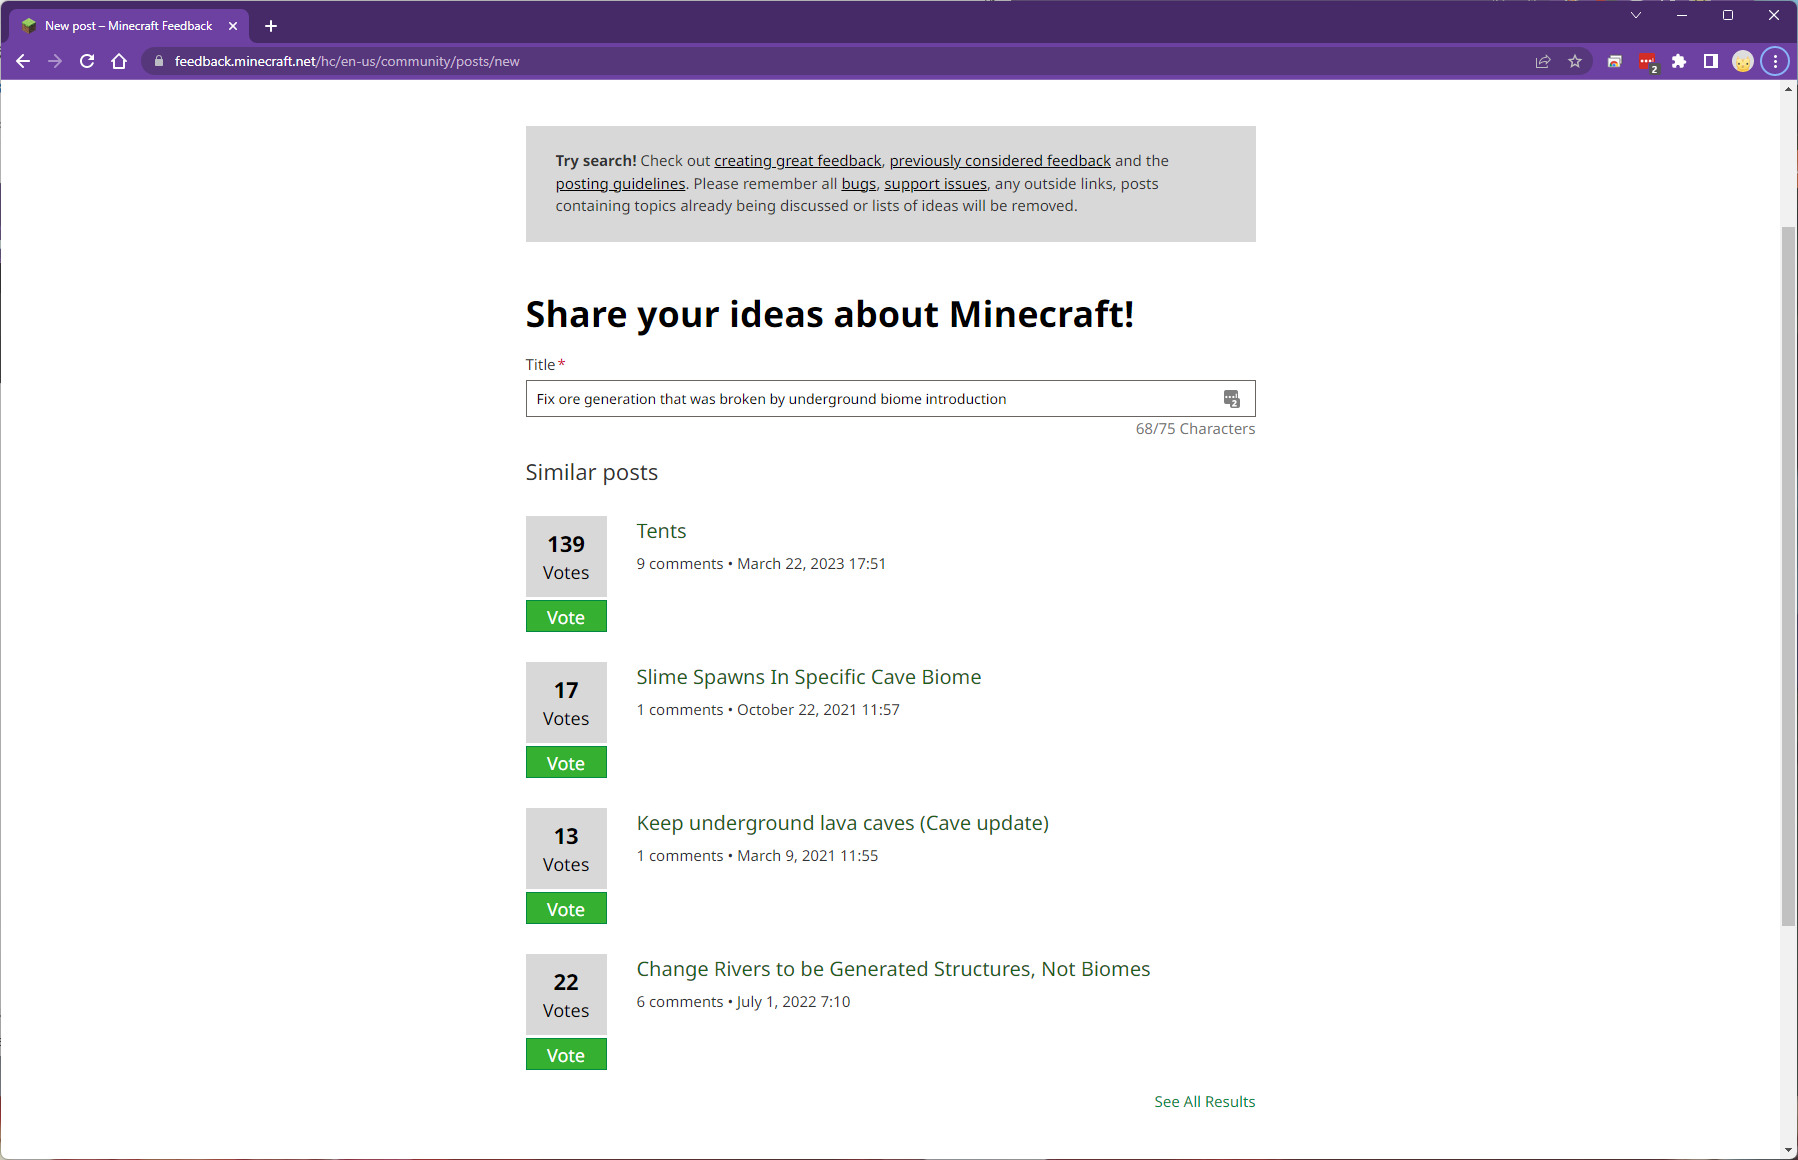Click the password manager icon in Title field
1798x1160 pixels.
tap(1232, 399)
